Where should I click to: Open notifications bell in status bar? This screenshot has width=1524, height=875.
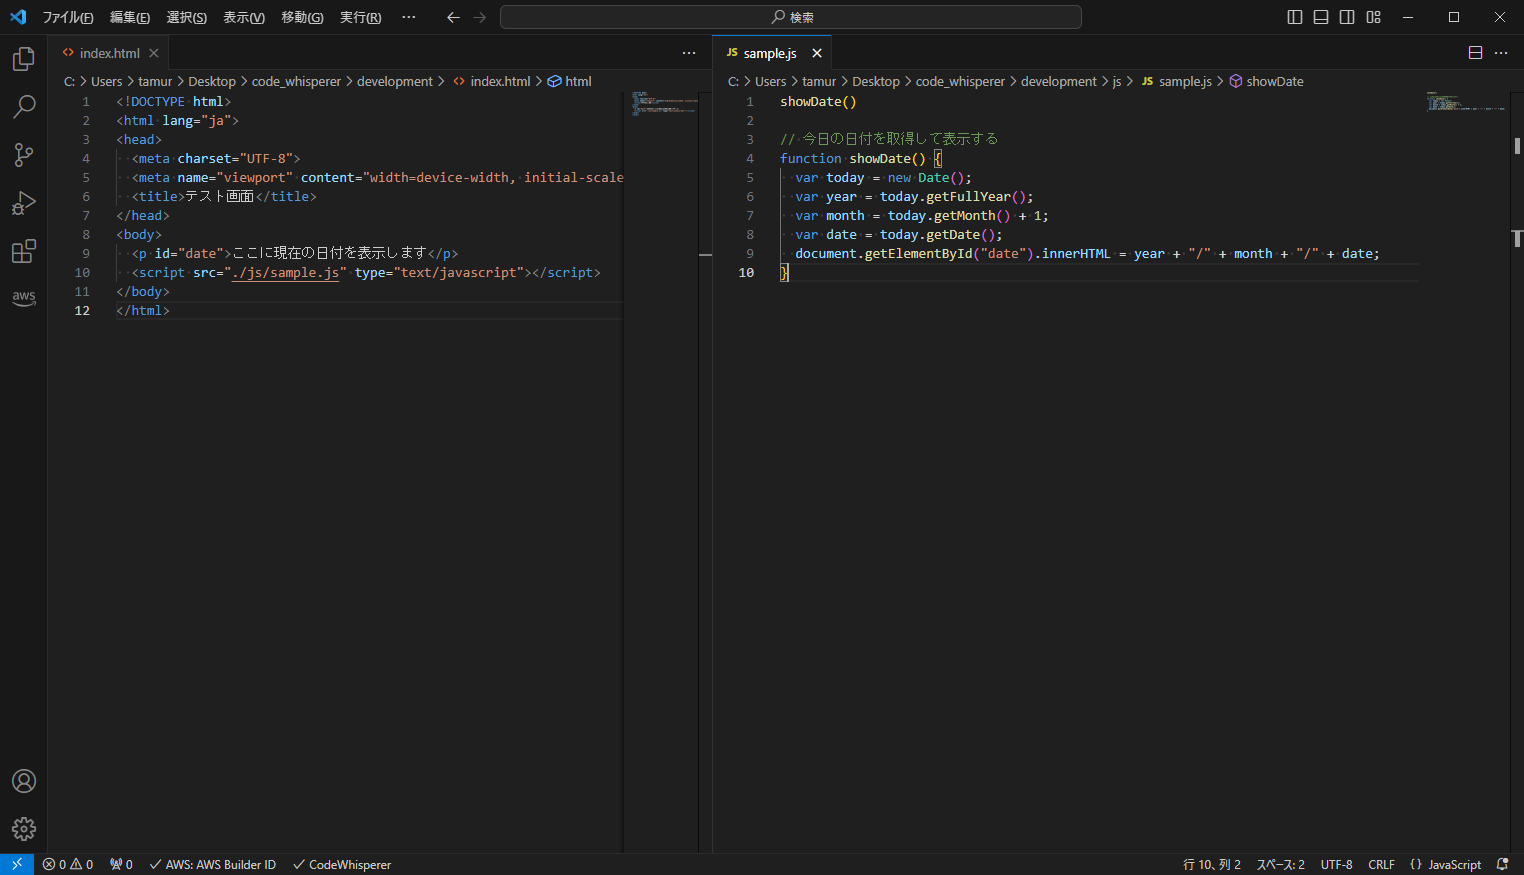click(1502, 864)
